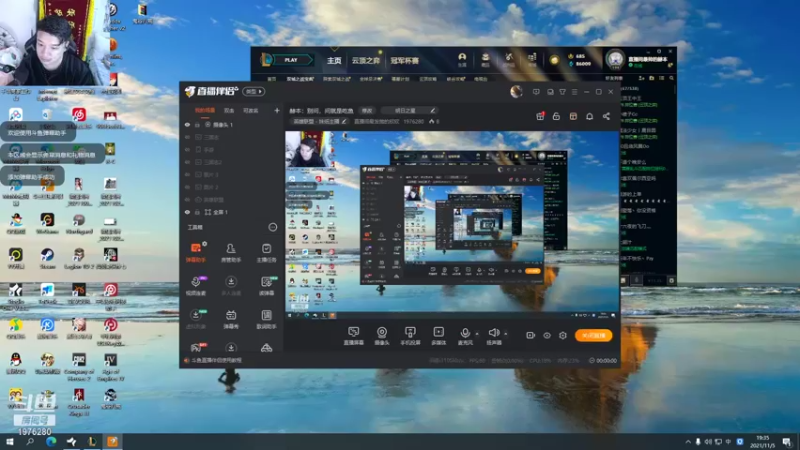Select the 全屏 1 source row

232,212
